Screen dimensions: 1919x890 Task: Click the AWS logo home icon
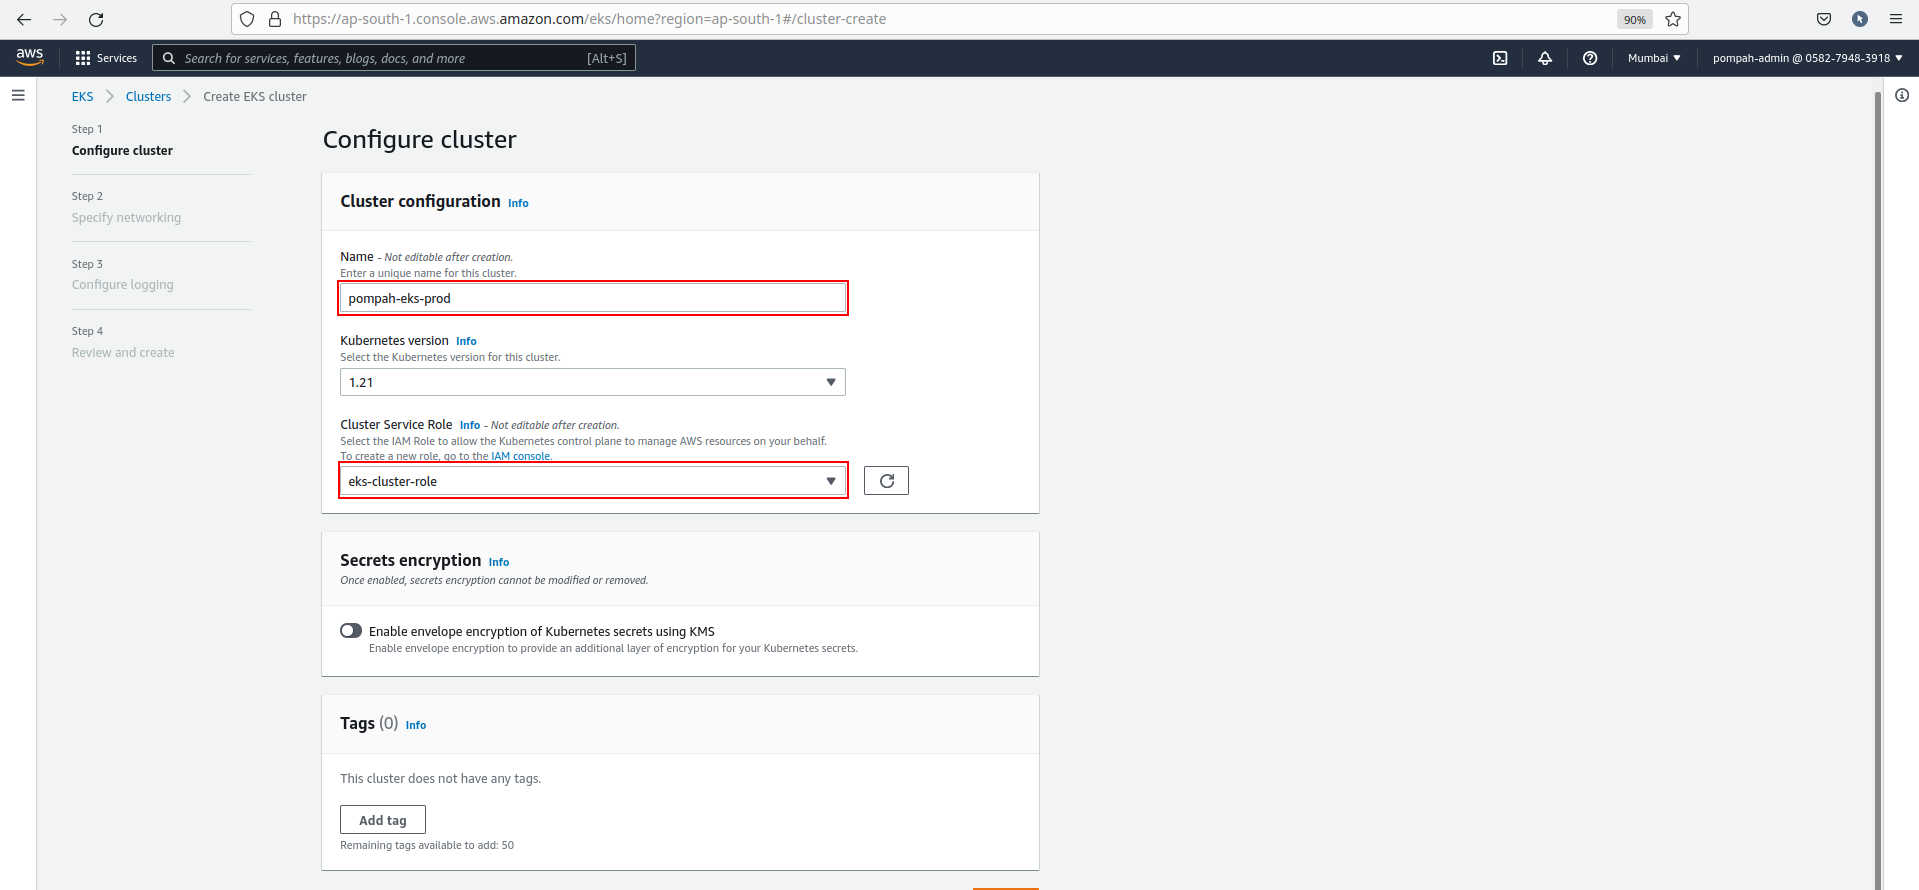coord(30,57)
